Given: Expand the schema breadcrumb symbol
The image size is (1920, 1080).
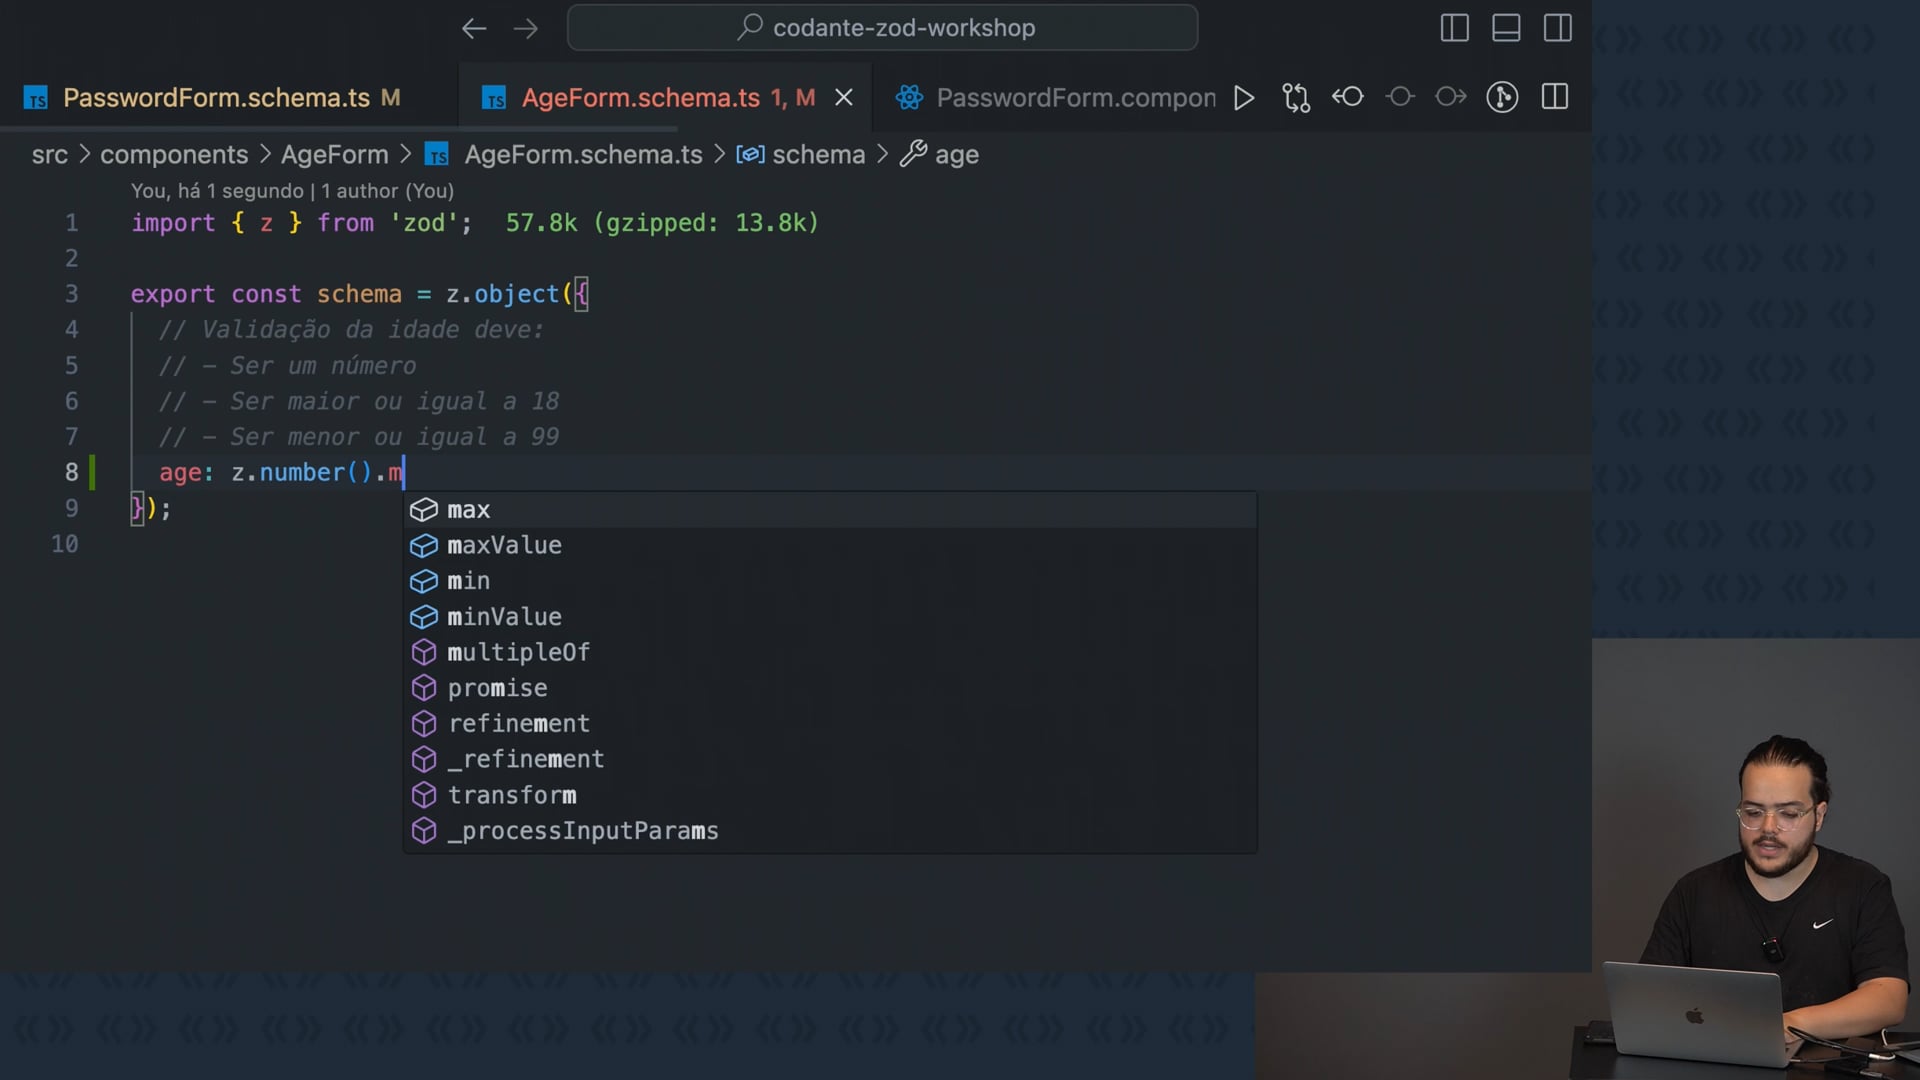Looking at the screenshot, I should pos(817,154).
